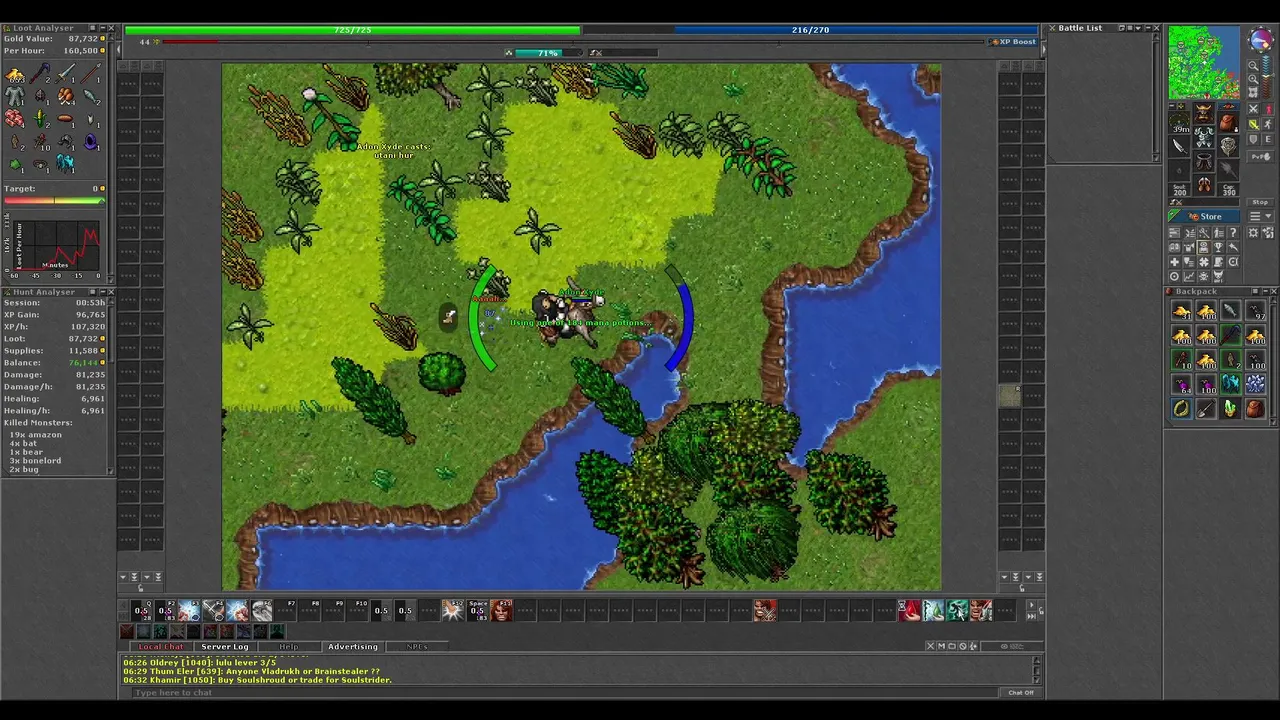
Task: Select the gold coins stack of 31
Action: point(1181,310)
